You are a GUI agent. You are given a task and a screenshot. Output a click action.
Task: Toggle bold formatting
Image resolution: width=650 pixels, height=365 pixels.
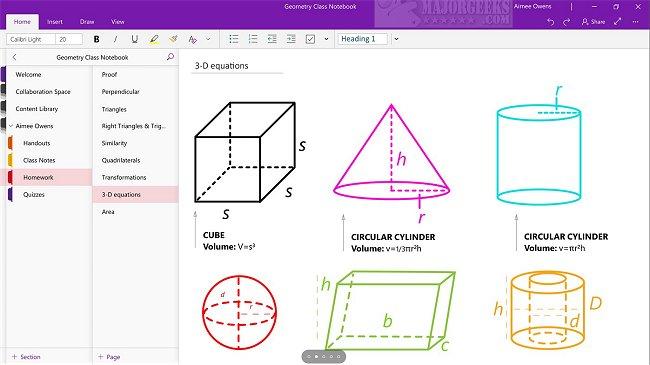pos(96,39)
